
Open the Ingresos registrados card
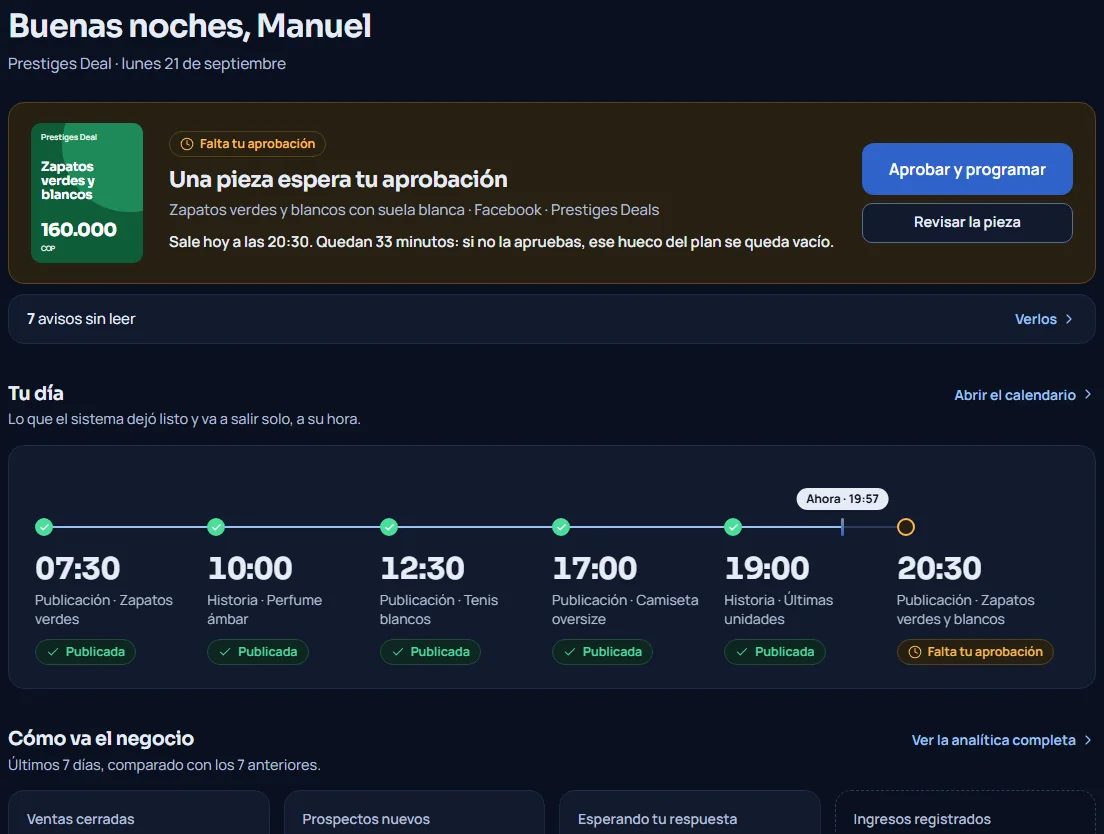(x=965, y=812)
